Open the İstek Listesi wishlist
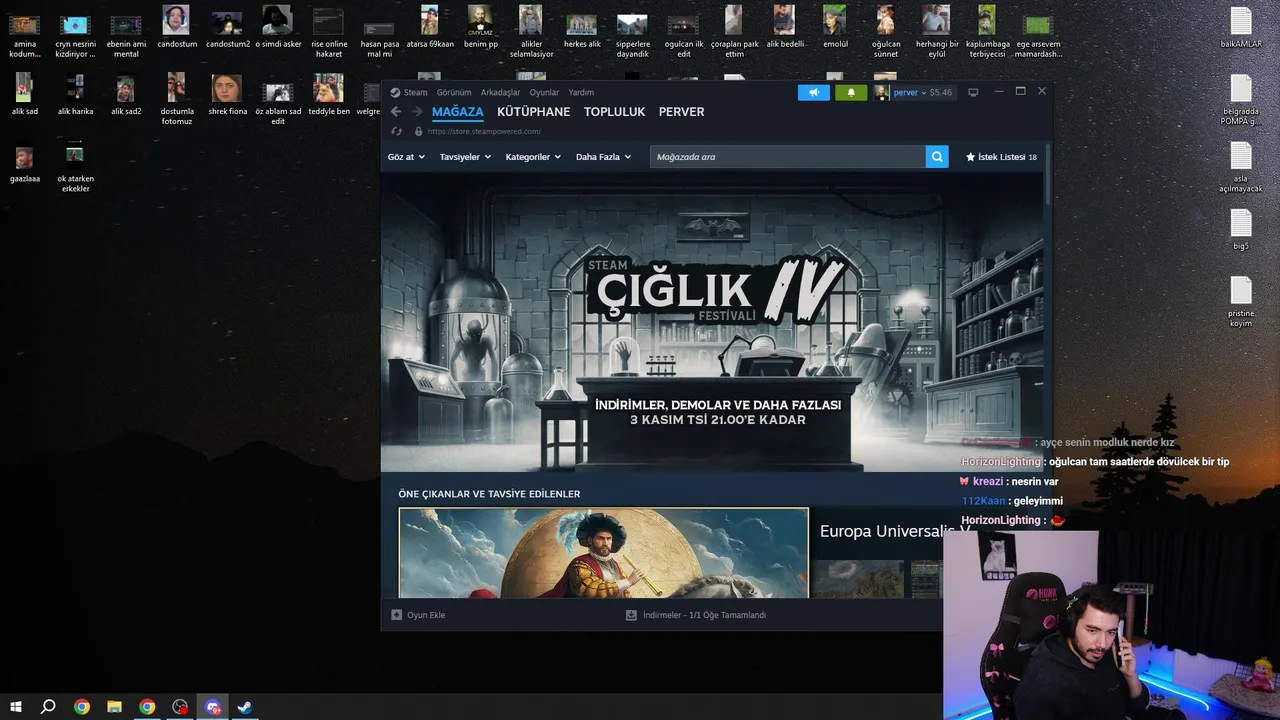Viewport: 1280px width, 720px height. [1001, 157]
